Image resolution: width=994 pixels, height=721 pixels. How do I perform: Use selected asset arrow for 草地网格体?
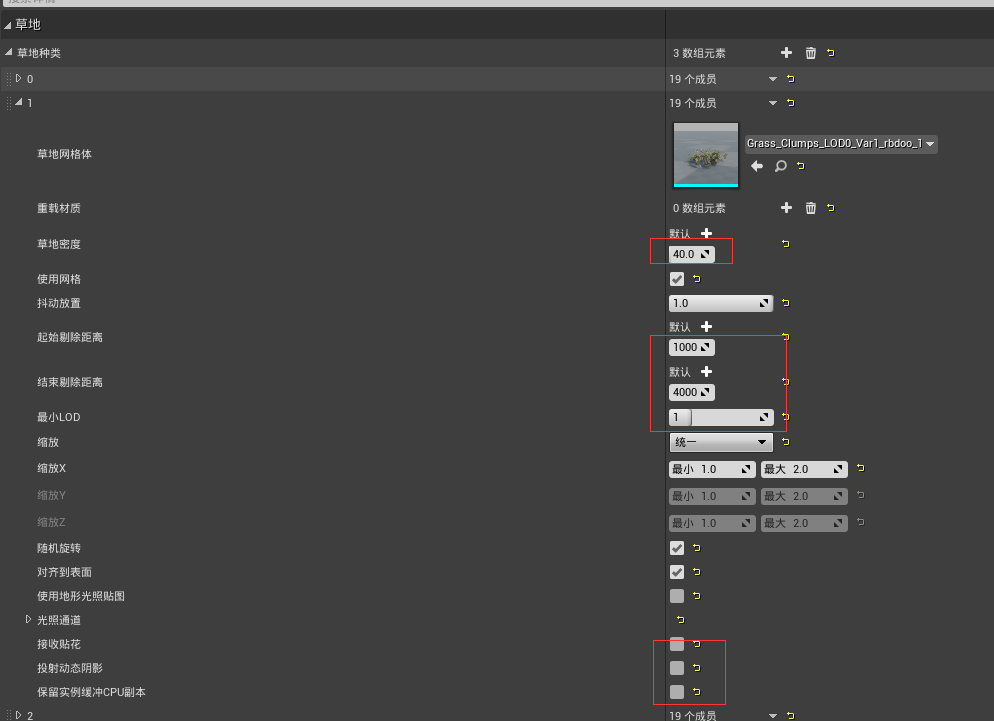[x=757, y=166]
